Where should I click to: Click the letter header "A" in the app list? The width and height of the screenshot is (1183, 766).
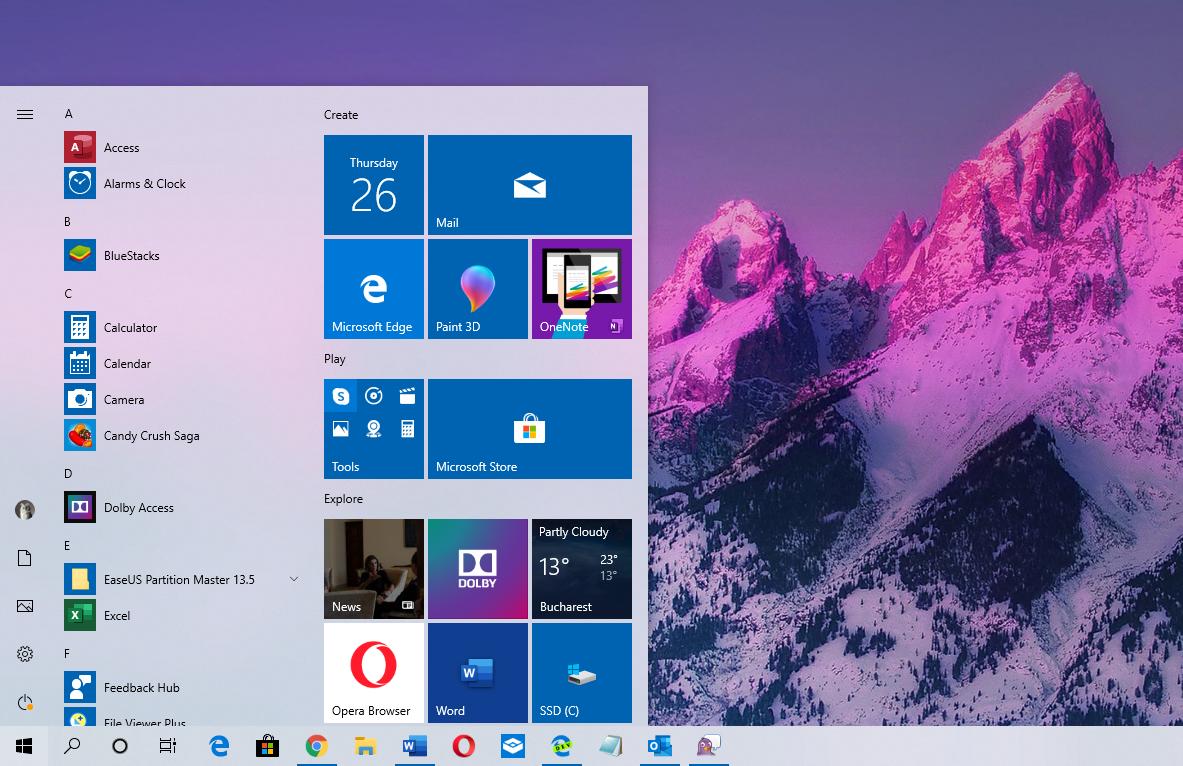69,114
